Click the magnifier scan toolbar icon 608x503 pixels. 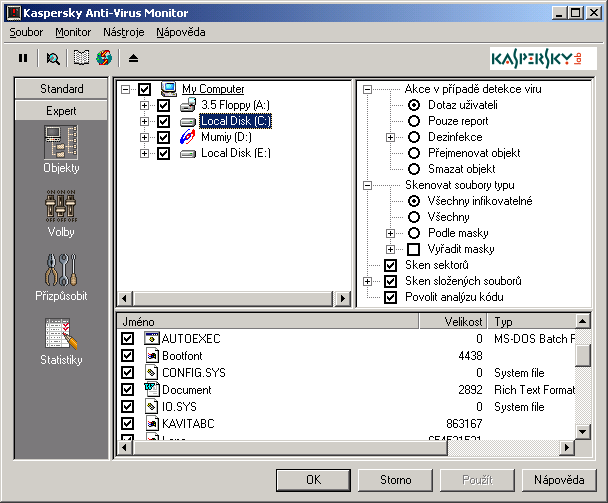[53, 59]
